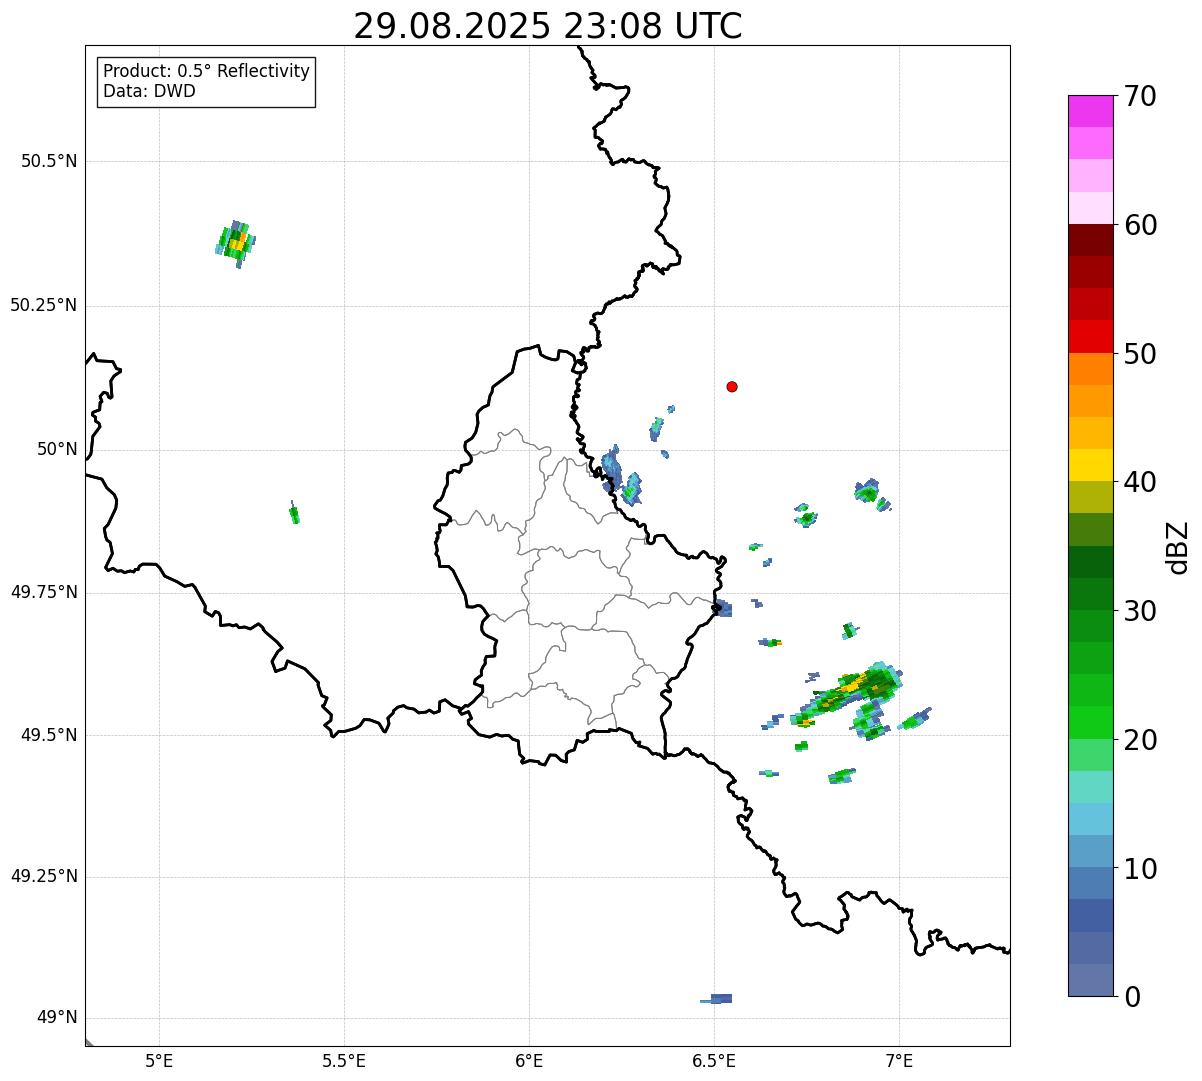Click the 49.25°N latitude label
Image resolution: width=1202 pixels, height=1081 pixels.
43,876
